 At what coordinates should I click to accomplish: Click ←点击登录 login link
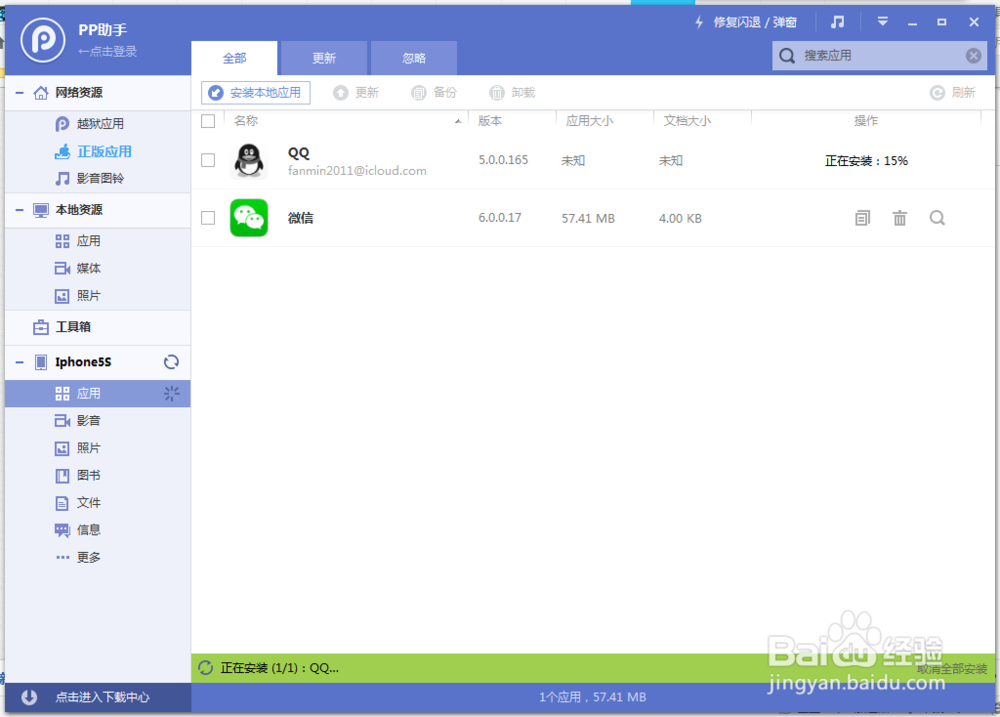click(107, 52)
